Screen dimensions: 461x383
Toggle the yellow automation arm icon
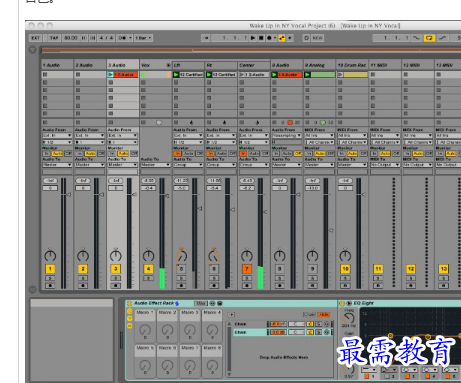[x=282, y=38]
